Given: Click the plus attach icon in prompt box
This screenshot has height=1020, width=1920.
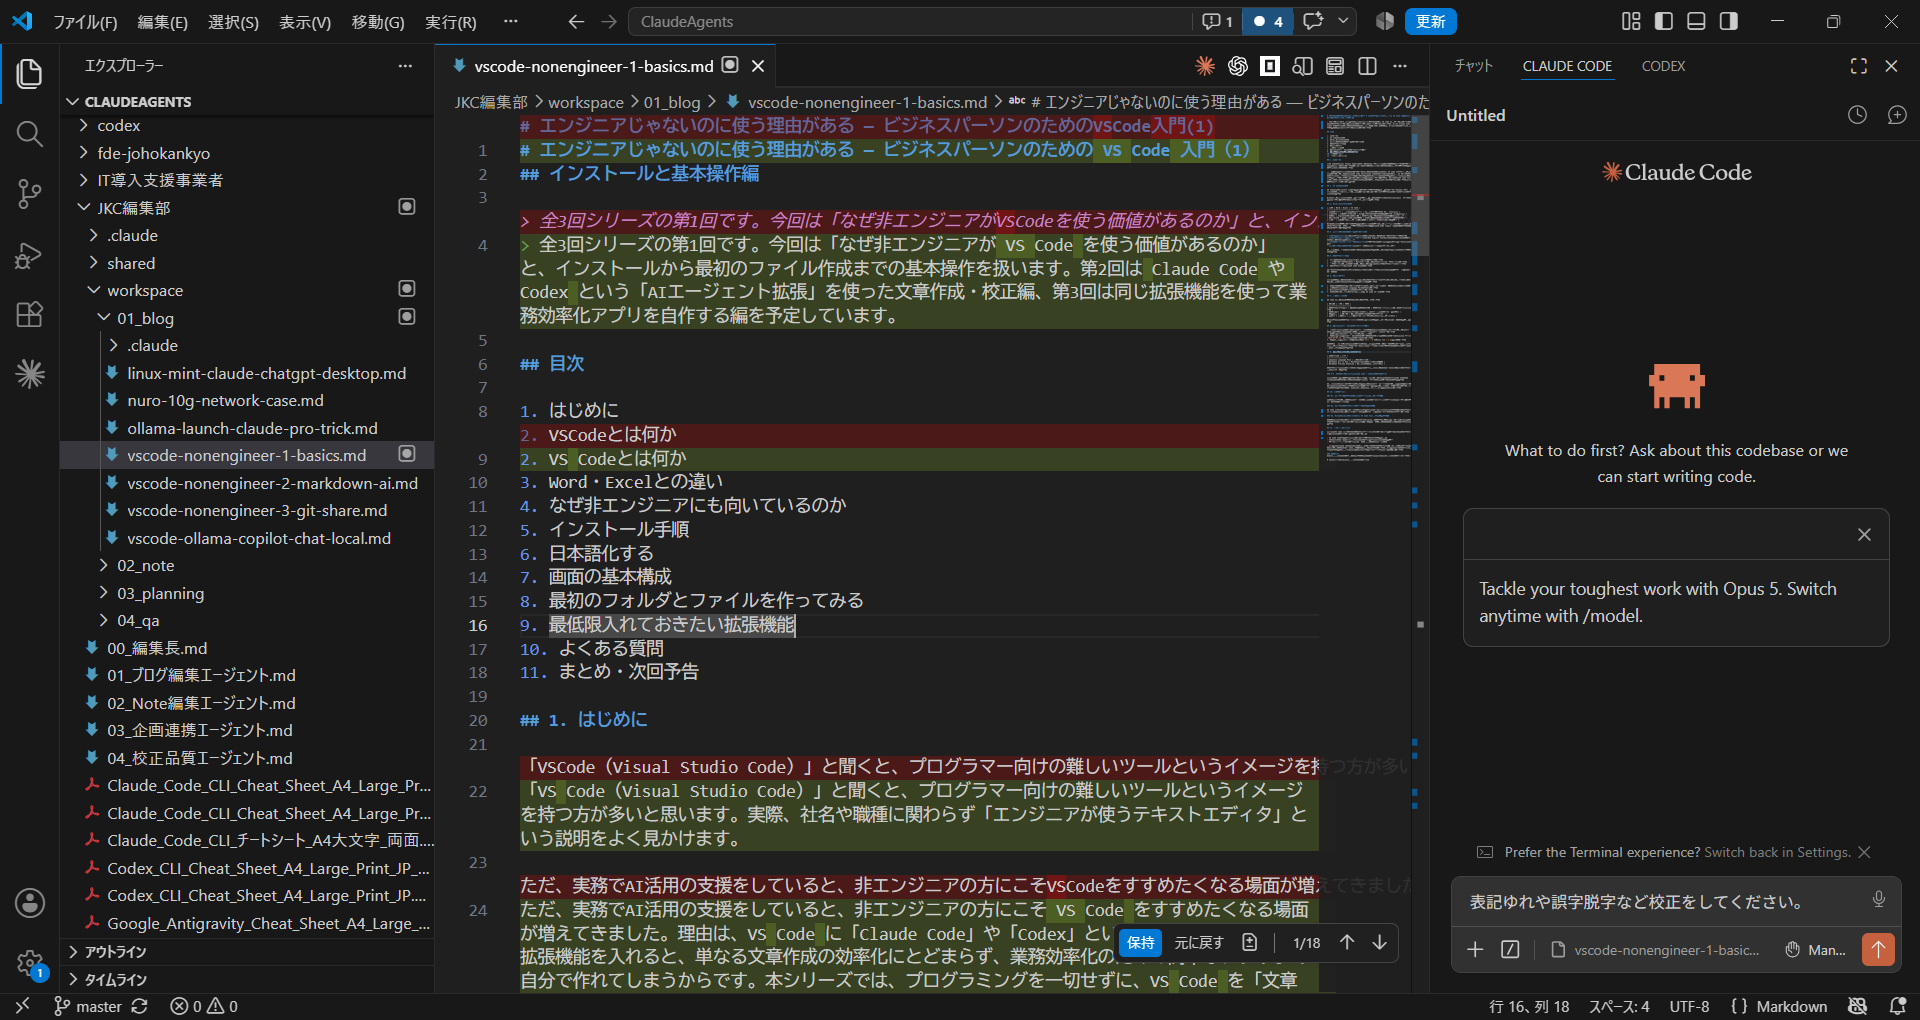Looking at the screenshot, I should click(x=1475, y=949).
